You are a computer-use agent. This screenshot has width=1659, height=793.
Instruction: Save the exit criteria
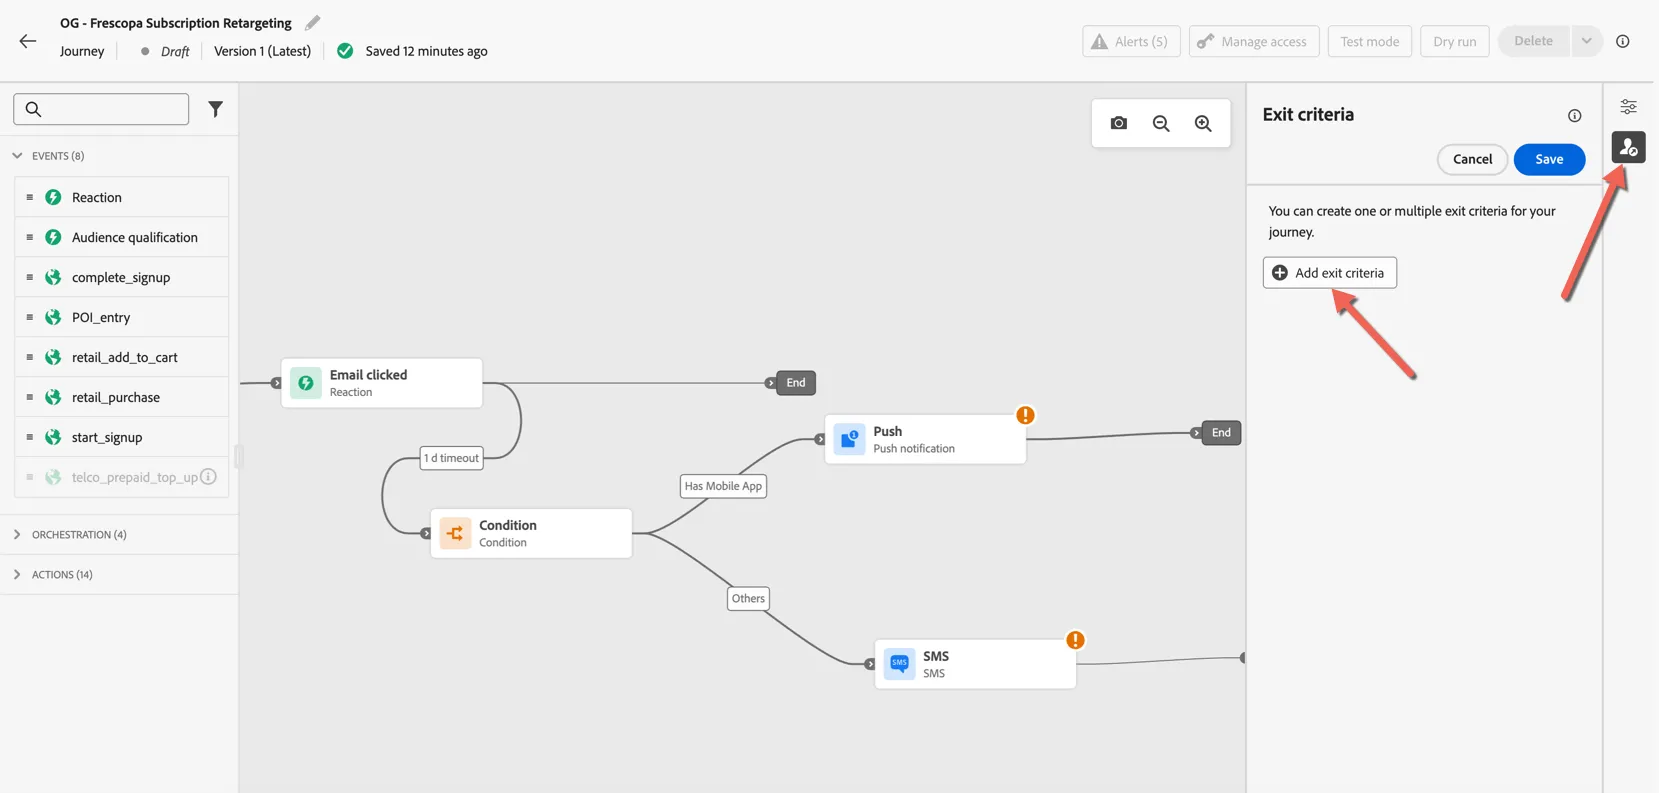pyautogui.click(x=1549, y=159)
